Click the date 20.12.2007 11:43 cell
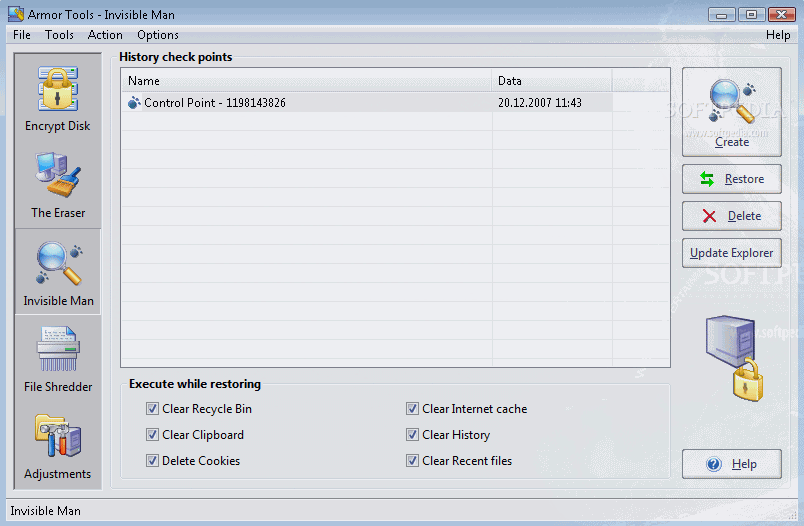The image size is (804, 526). click(x=539, y=103)
